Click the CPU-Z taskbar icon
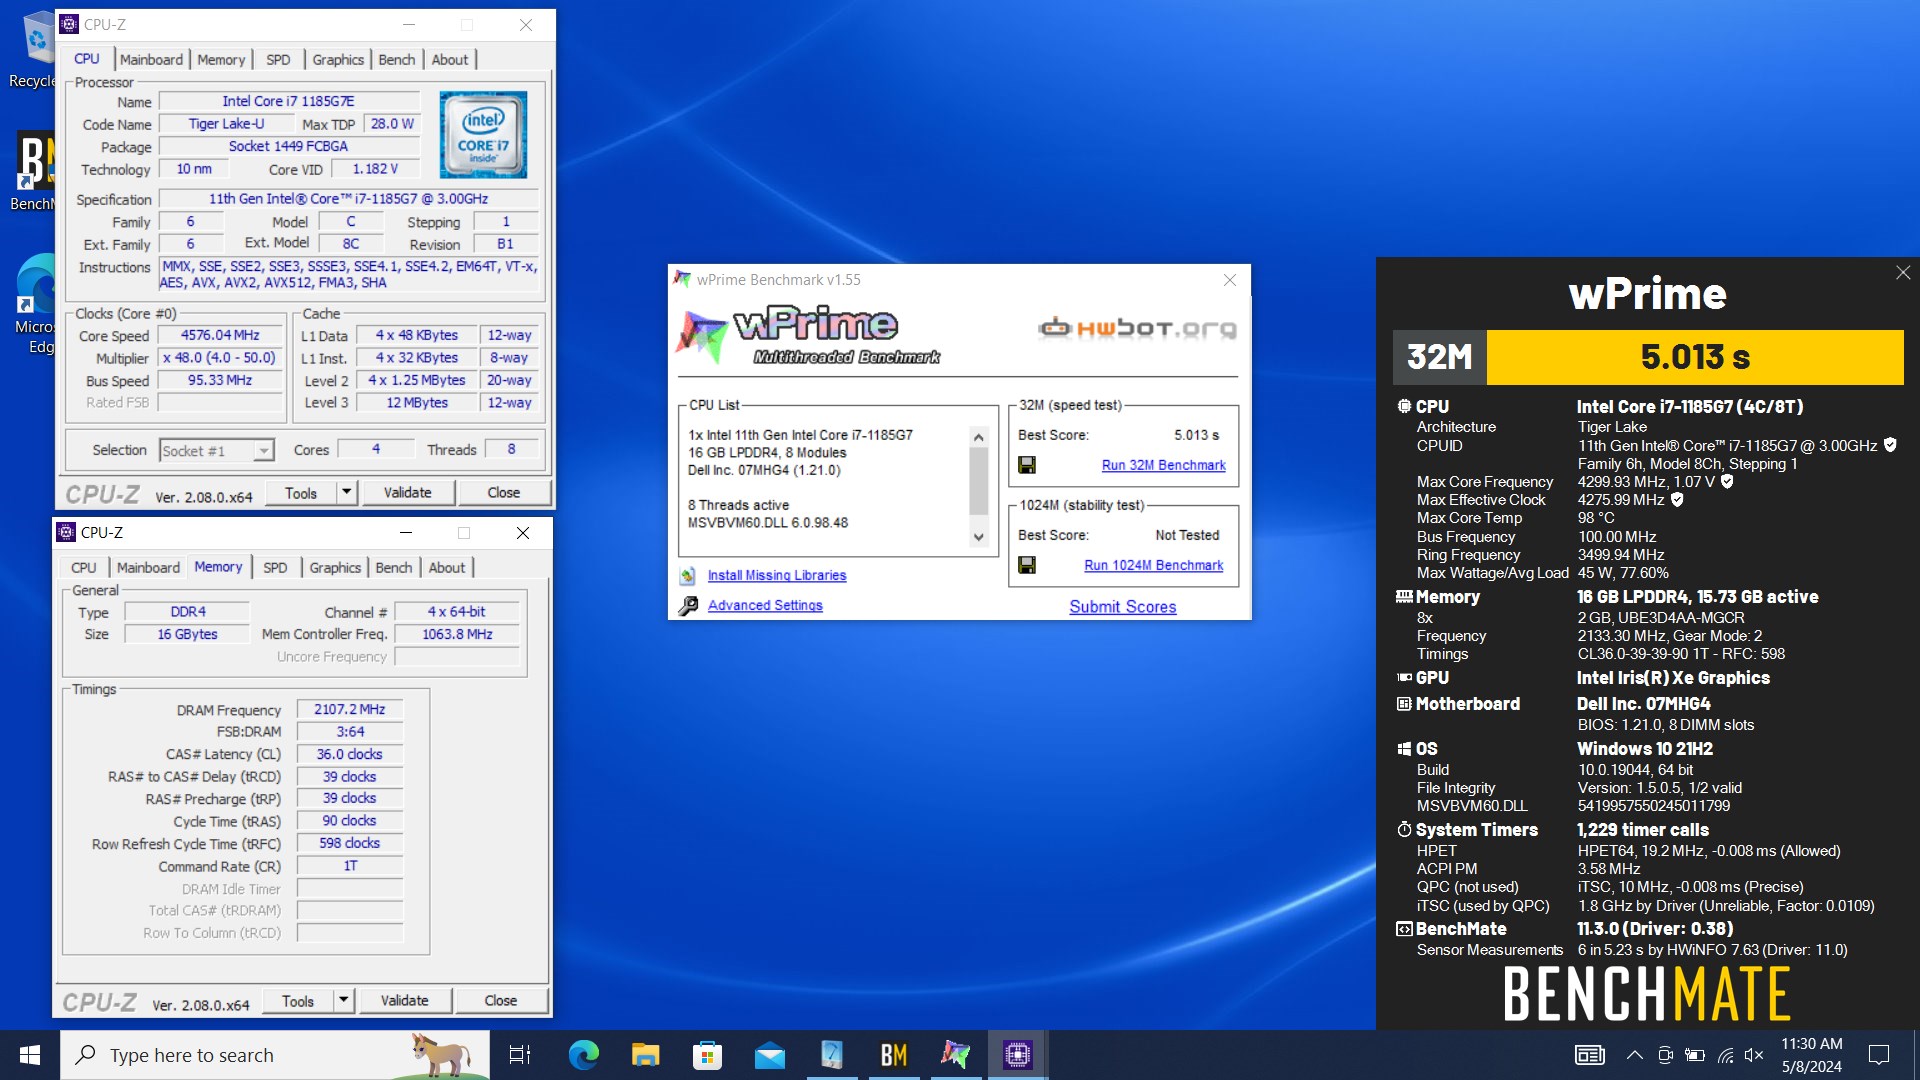 pos(1017,1055)
